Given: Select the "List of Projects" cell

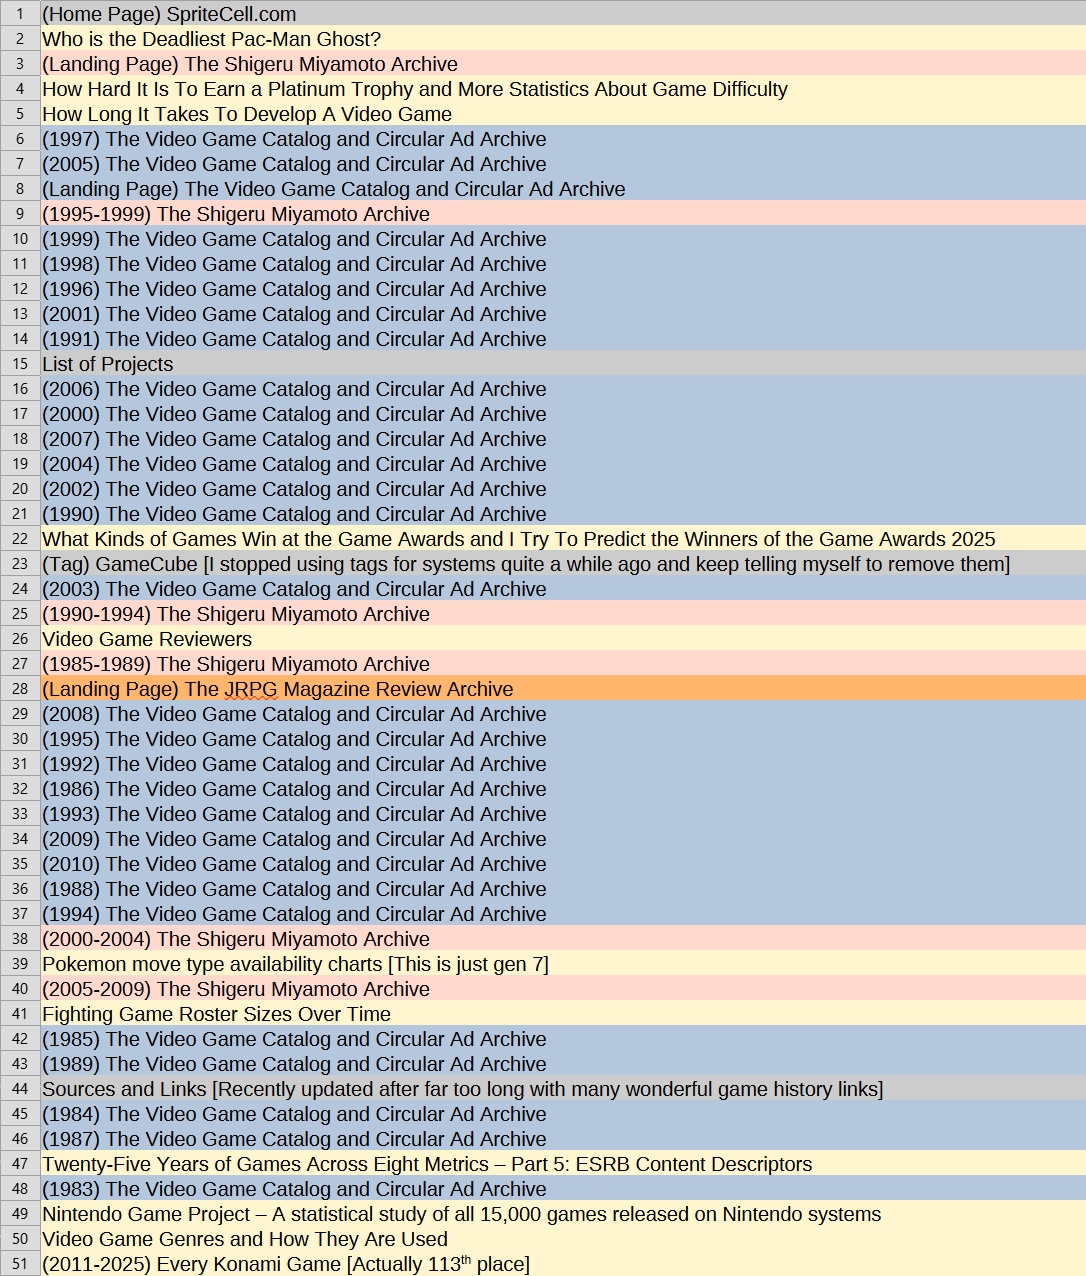Looking at the screenshot, I should pyautogui.click(x=108, y=364).
